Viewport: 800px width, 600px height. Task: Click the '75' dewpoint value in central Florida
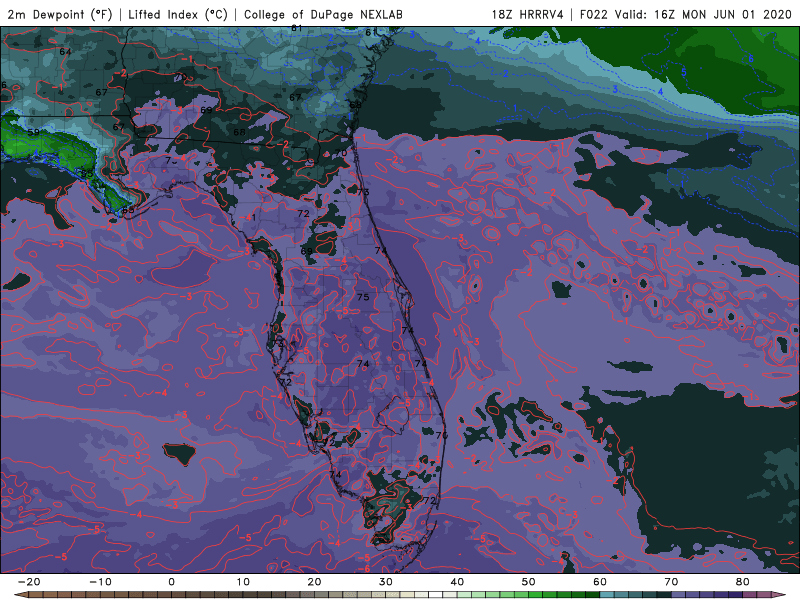click(x=363, y=297)
